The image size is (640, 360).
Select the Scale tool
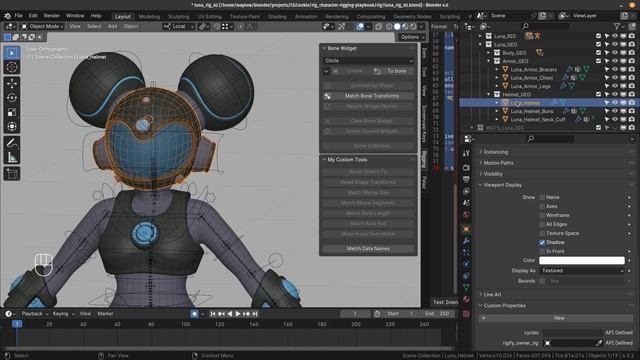click(12, 112)
